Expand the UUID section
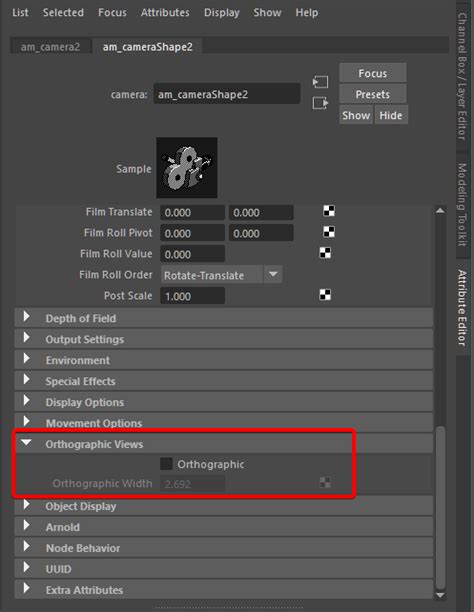Screen dimensions: 474x612 [x=223, y=569]
